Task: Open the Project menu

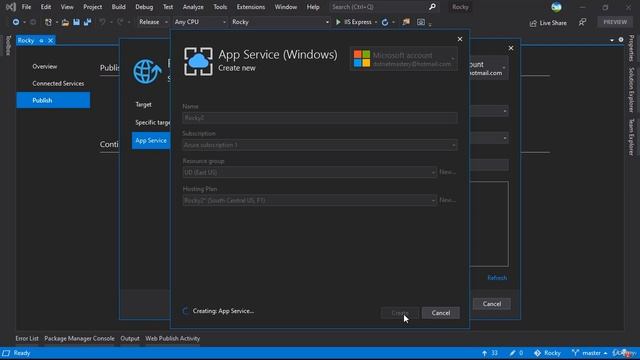Action: (x=93, y=7)
